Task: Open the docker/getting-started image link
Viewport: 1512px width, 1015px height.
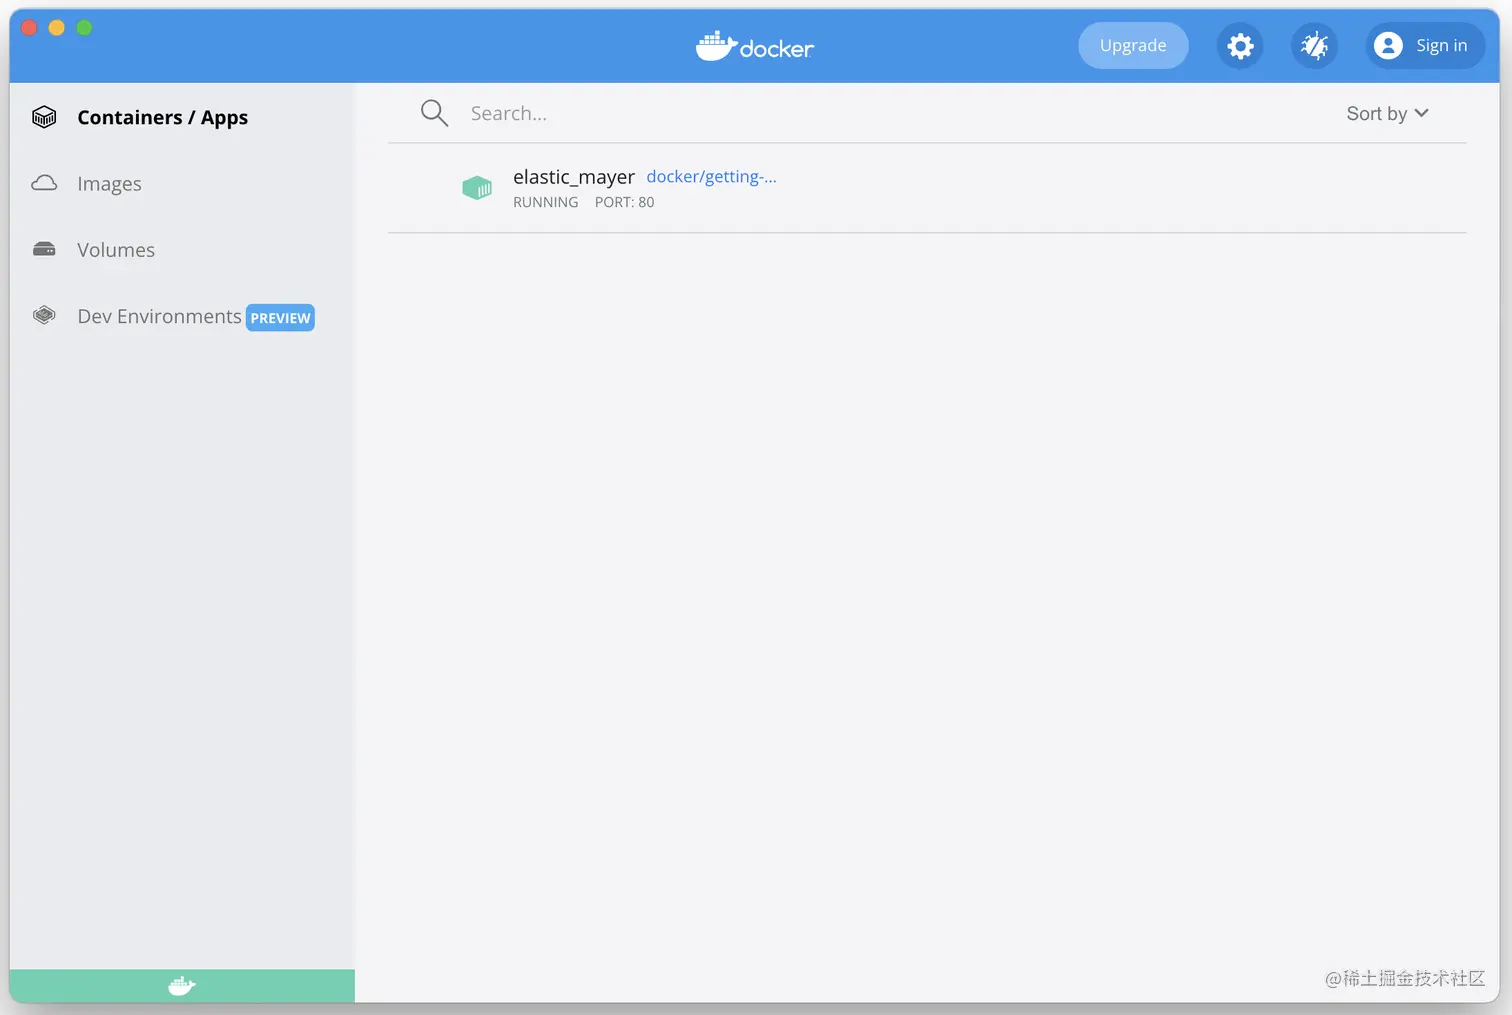Action: (x=711, y=176)
